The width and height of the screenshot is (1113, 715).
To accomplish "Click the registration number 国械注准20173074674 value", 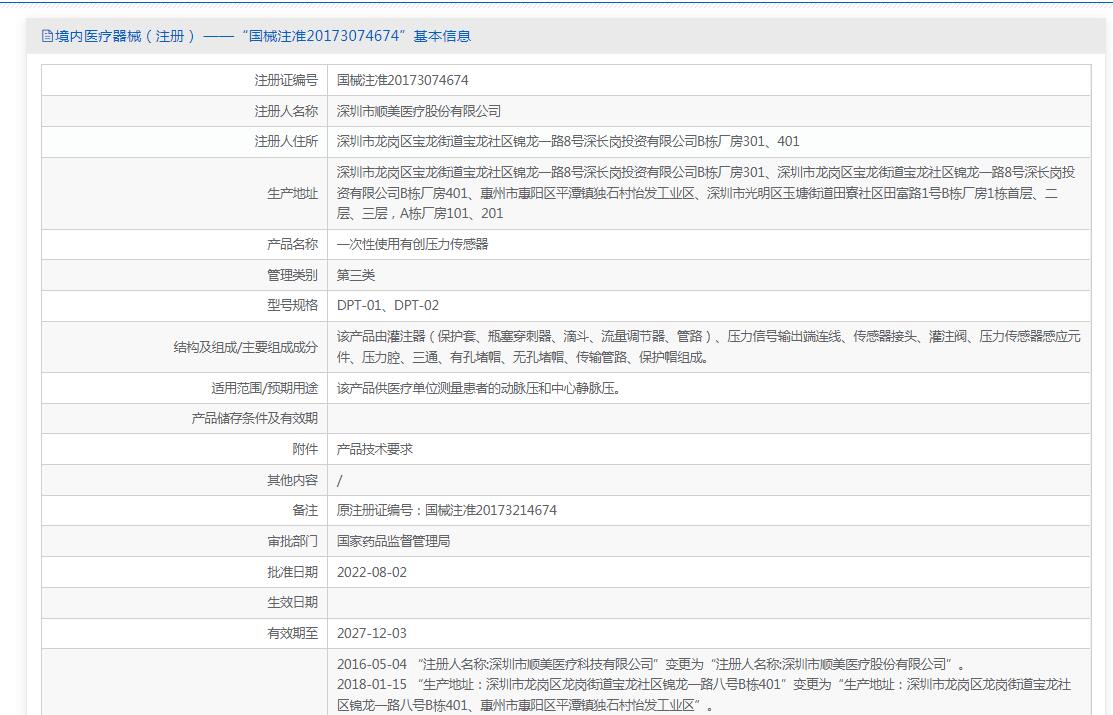I will (402, 80).
